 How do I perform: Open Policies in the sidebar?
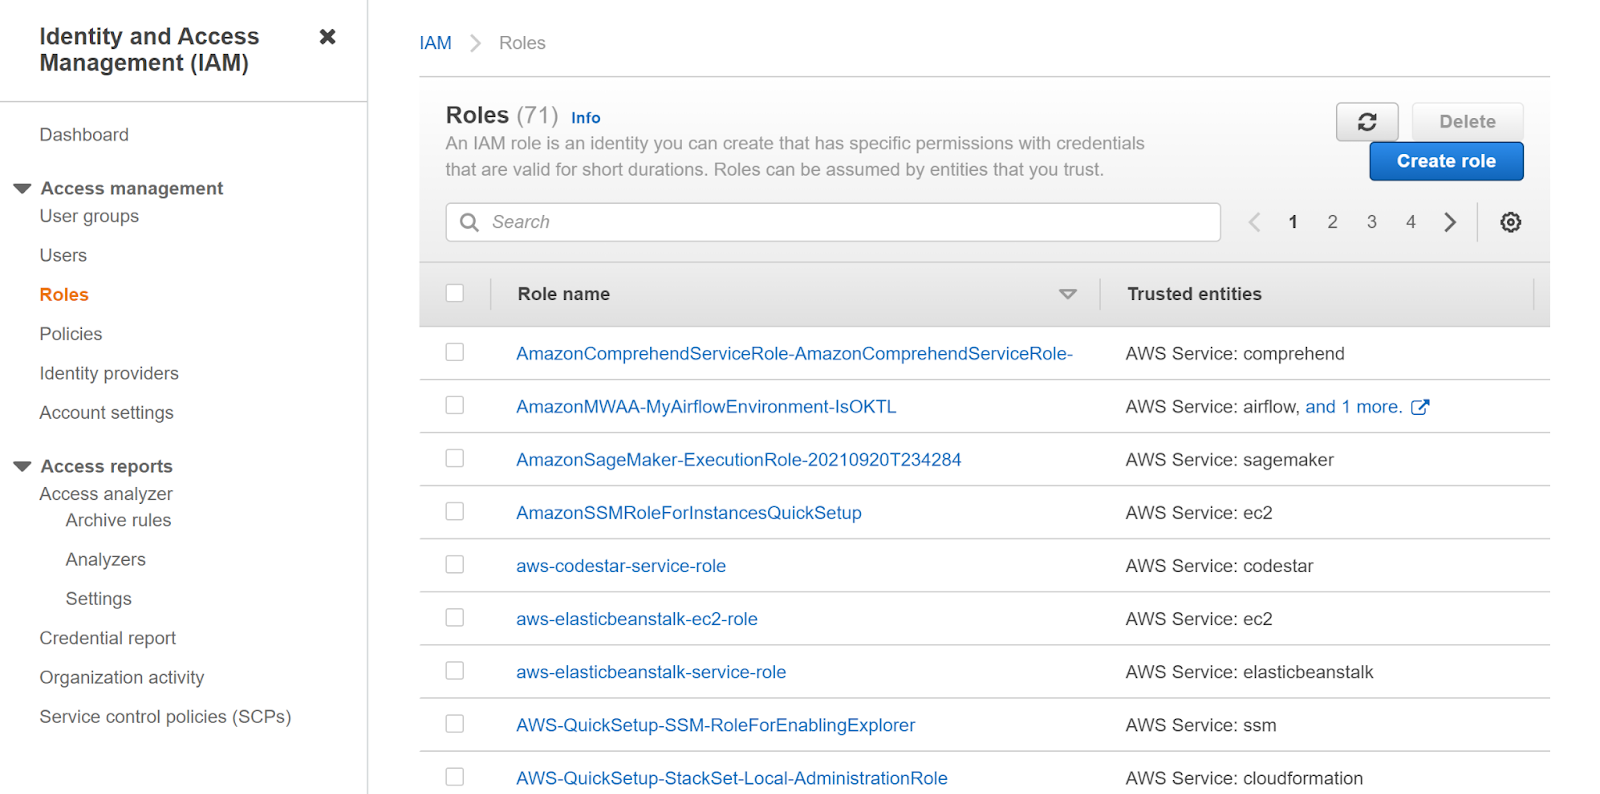click(x=71, y=334)
